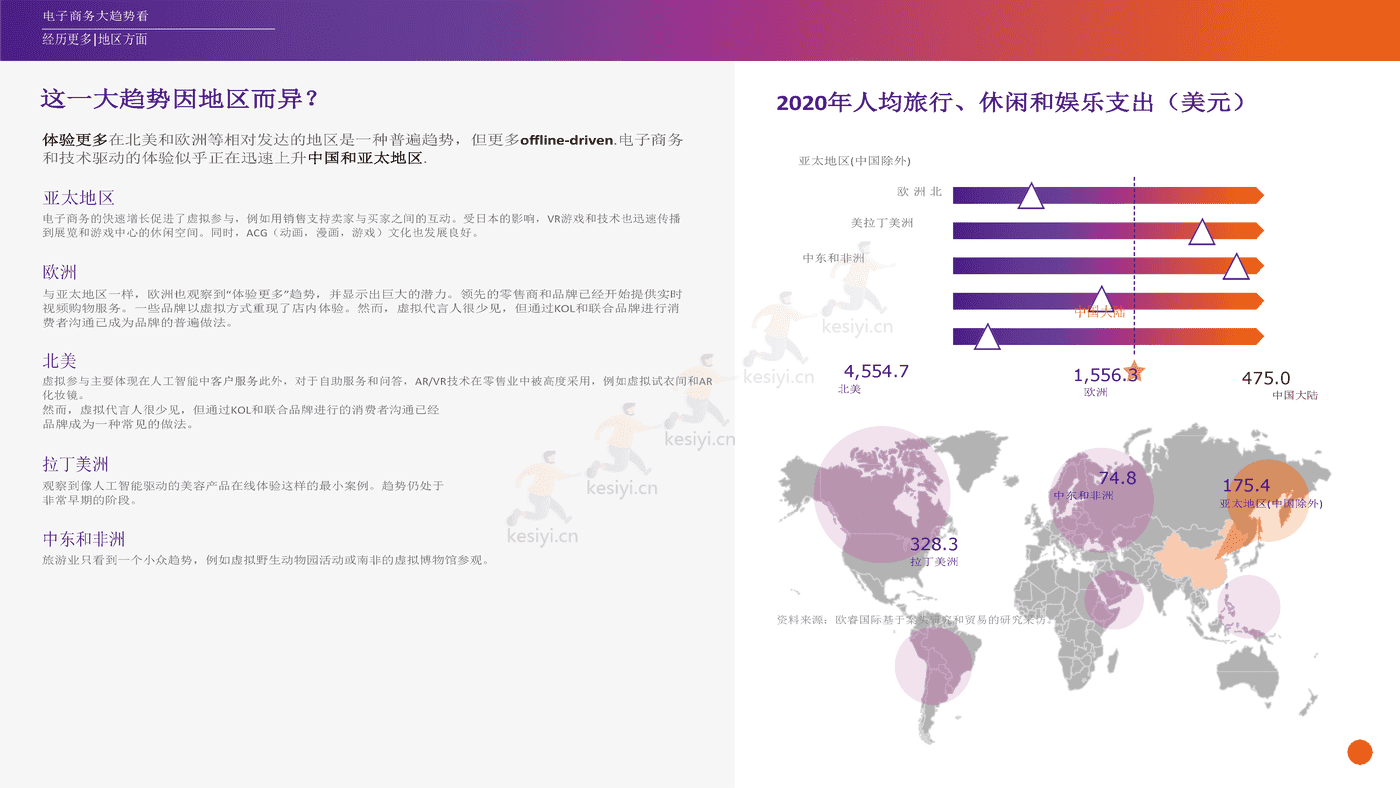Click the section heading 拉丁美洲 in left column
The height and width of the screenshot is (788, 1400).
coord(76,464)
